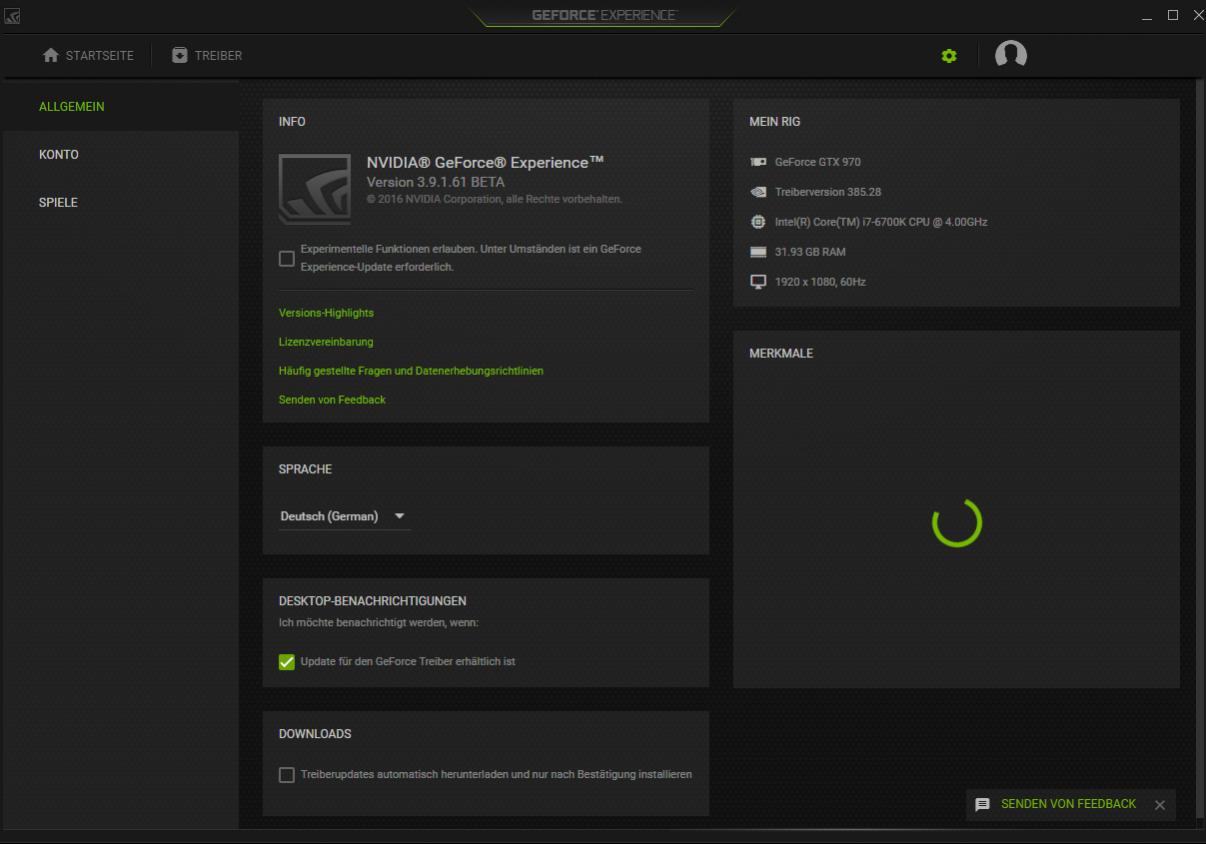
Task: Open the user account avatar
Action: [x=1011, y=55]
